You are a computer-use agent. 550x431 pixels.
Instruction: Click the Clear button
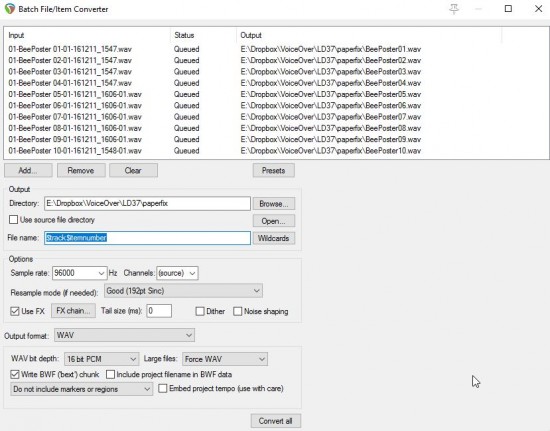(133, 170)
